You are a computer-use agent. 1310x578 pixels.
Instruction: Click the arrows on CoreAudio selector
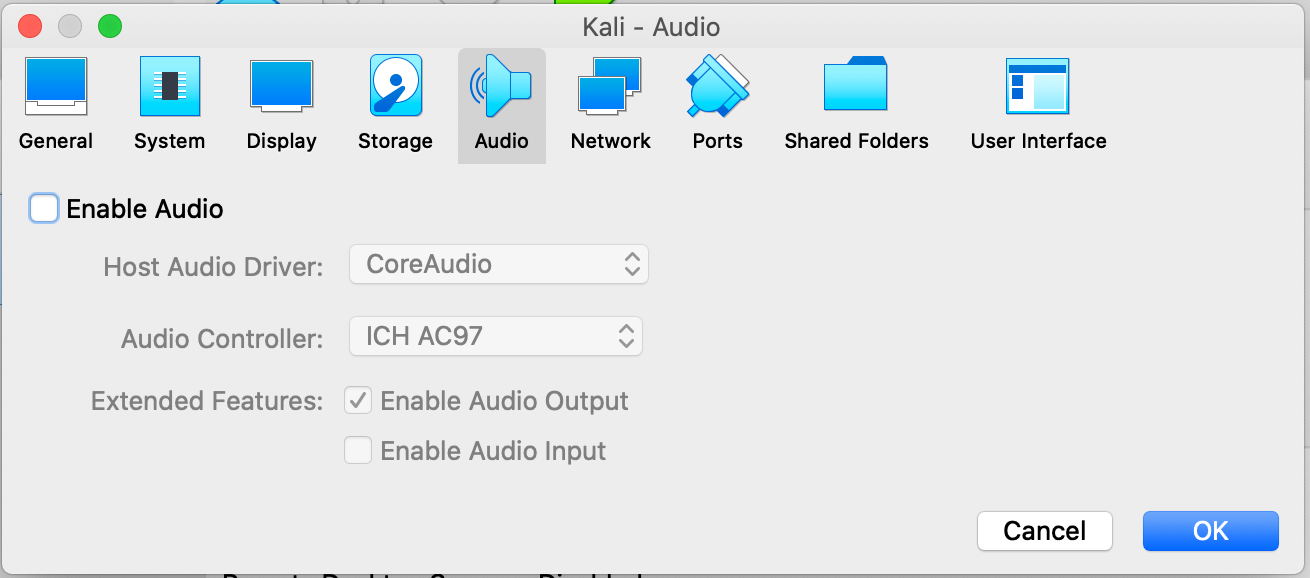tap(632, 264)
